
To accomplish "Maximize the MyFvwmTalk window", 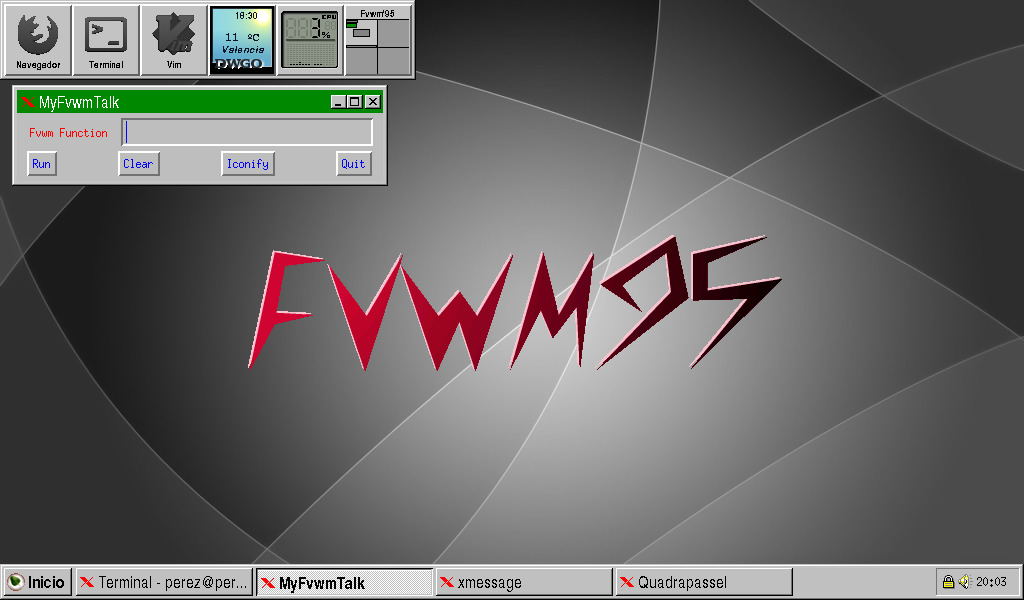I will [355, 102].
